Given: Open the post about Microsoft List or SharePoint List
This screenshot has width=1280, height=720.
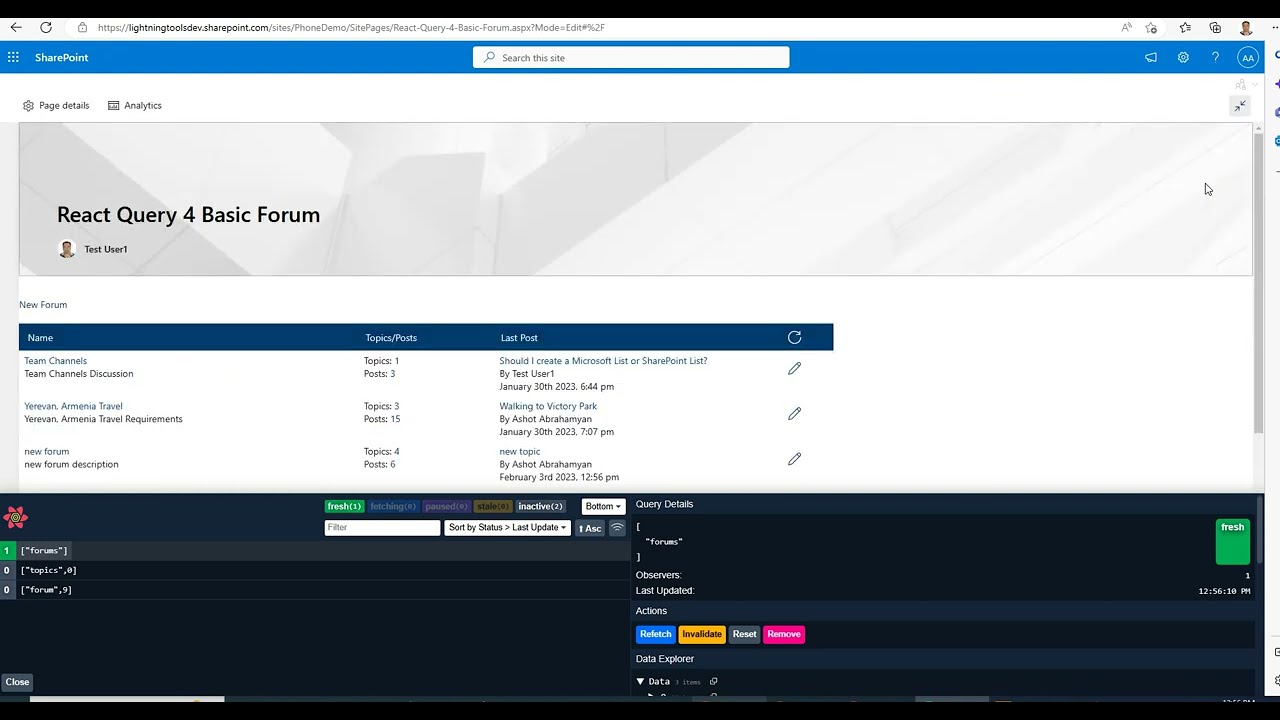Looking at the screenshot, I should coord(603,361).
